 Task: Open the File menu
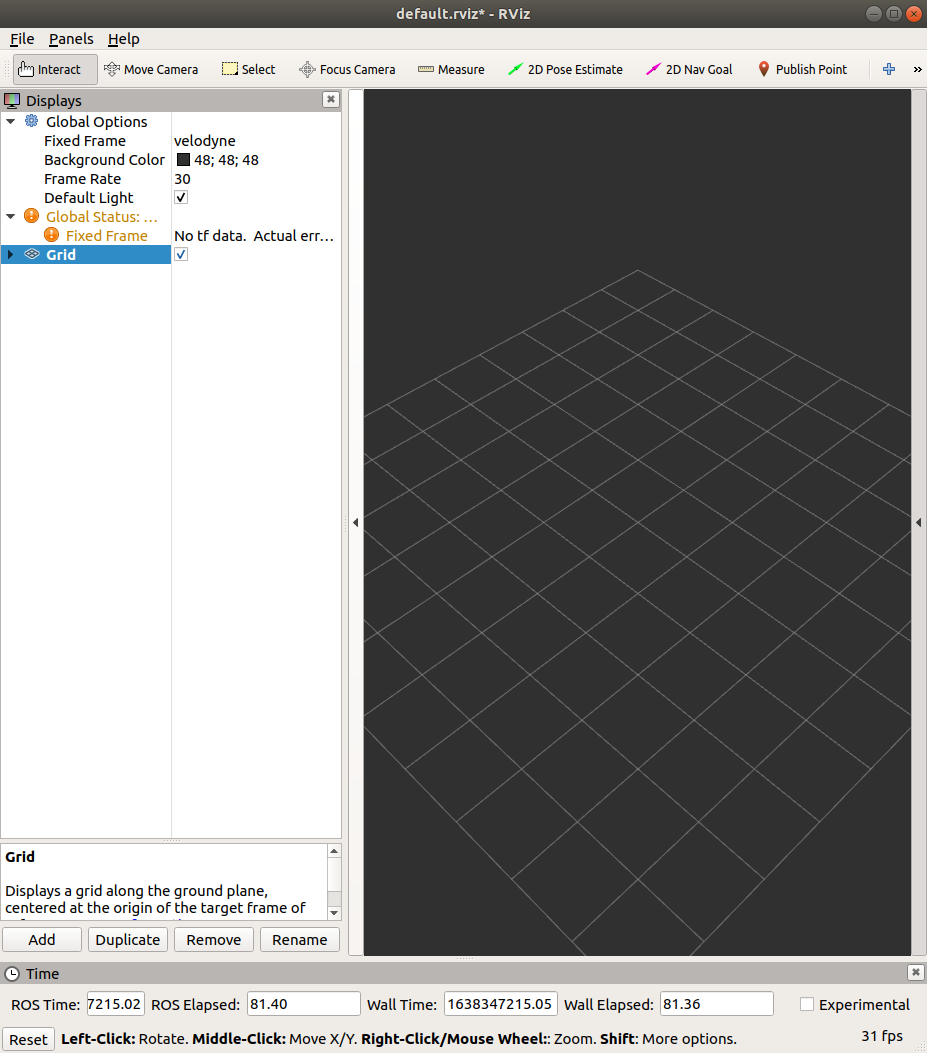tap(22, 39)
